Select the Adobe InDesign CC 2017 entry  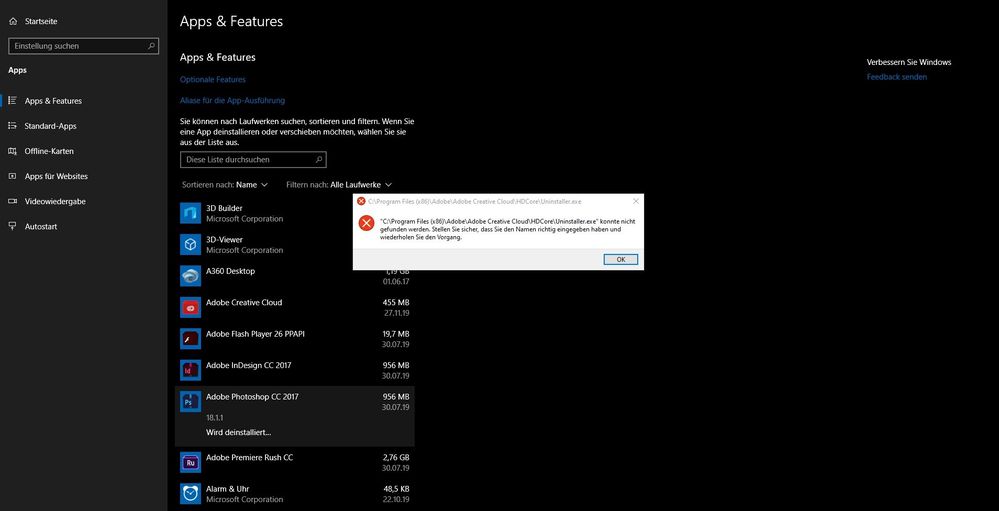[x=294, y=370]
